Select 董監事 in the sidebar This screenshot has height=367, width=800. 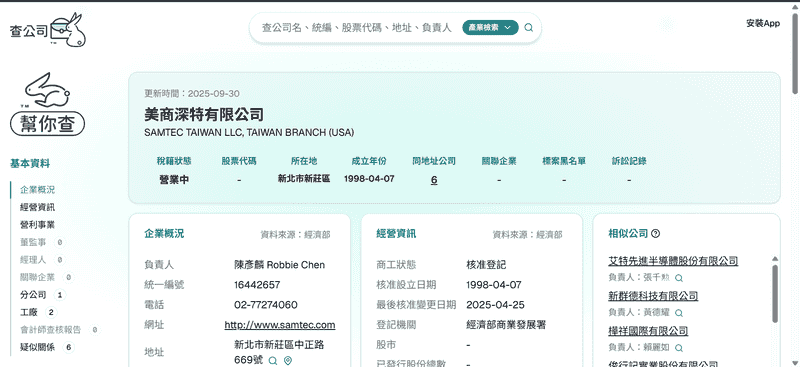click(x=33, y=242)
